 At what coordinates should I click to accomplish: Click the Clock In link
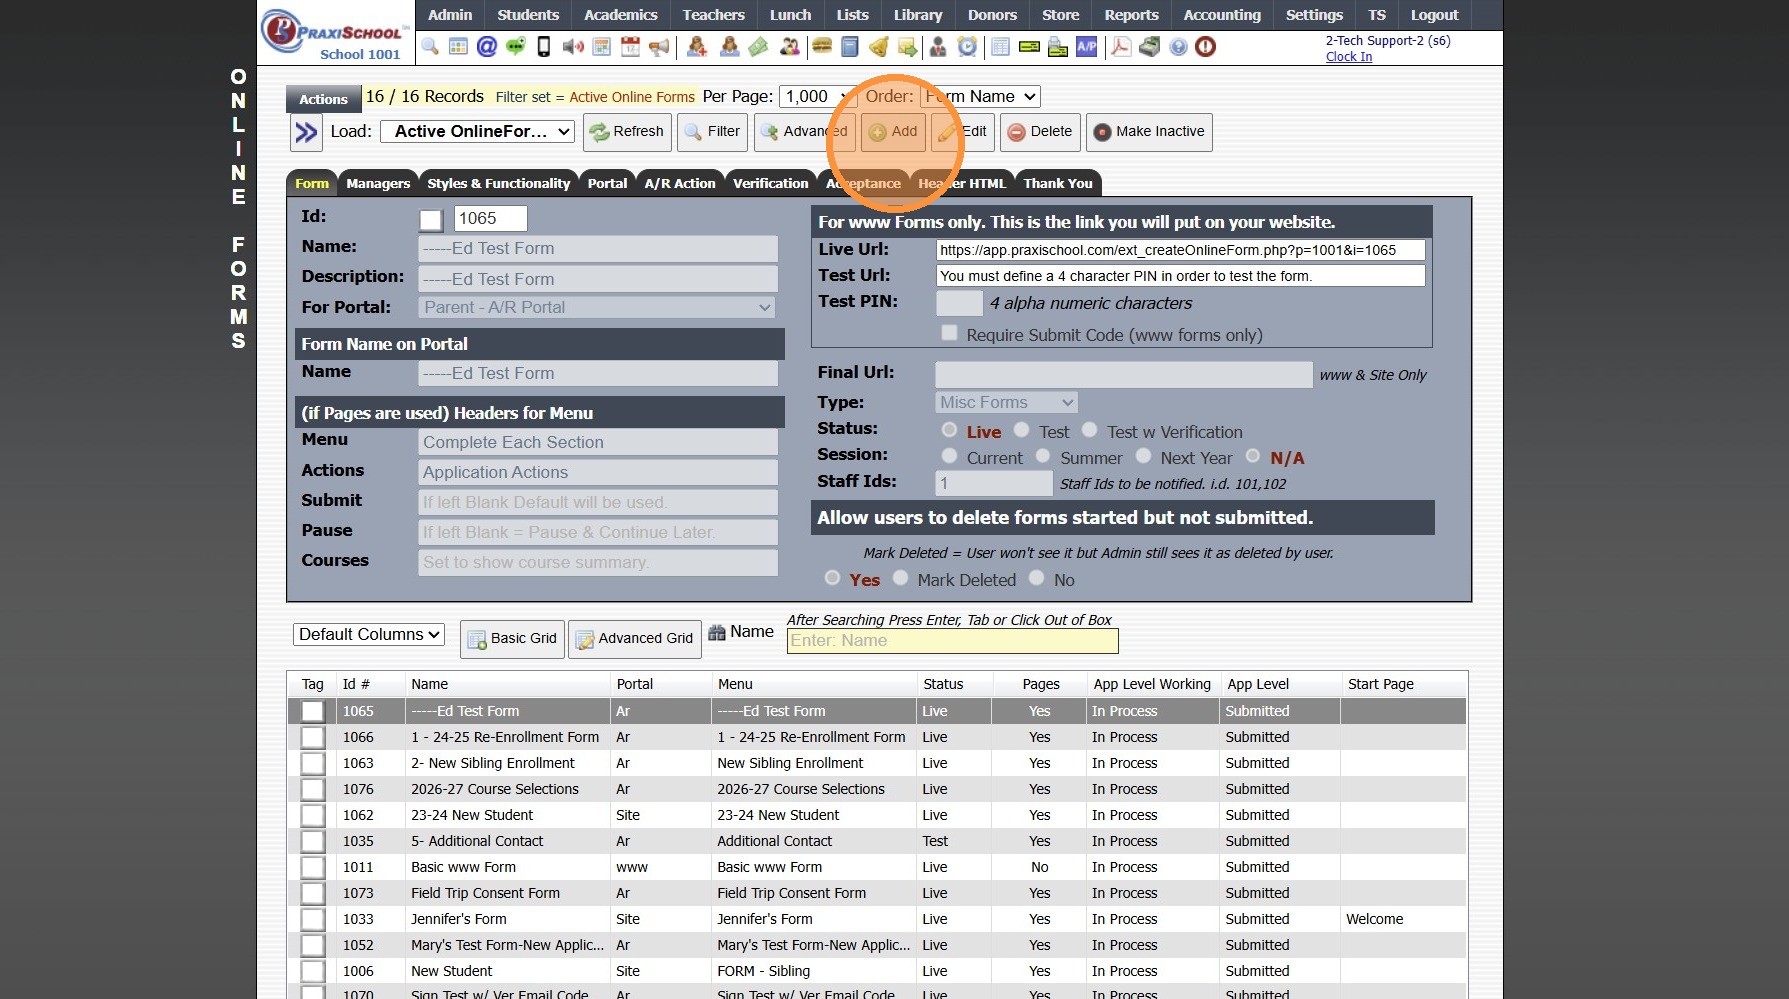coord(1348,57)
